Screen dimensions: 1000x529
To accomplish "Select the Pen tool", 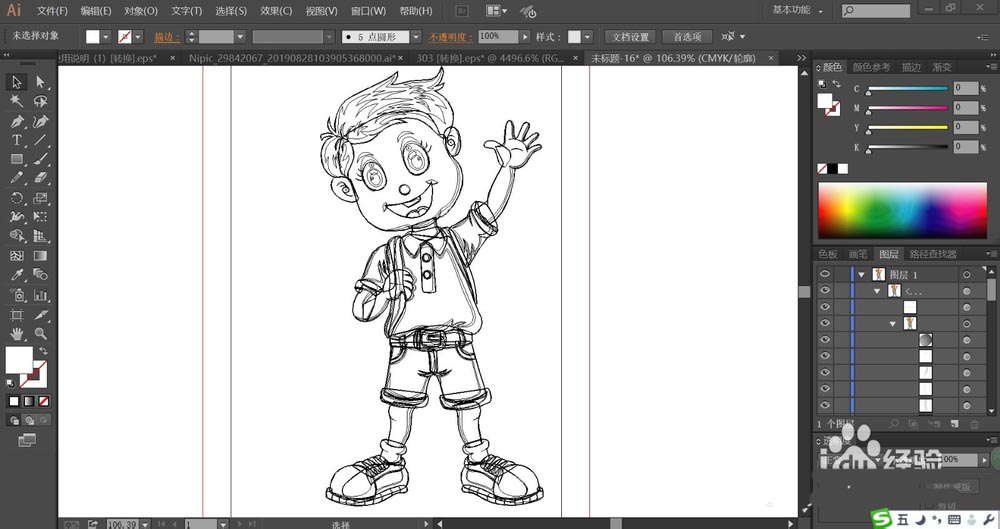I will pos(17,121).
